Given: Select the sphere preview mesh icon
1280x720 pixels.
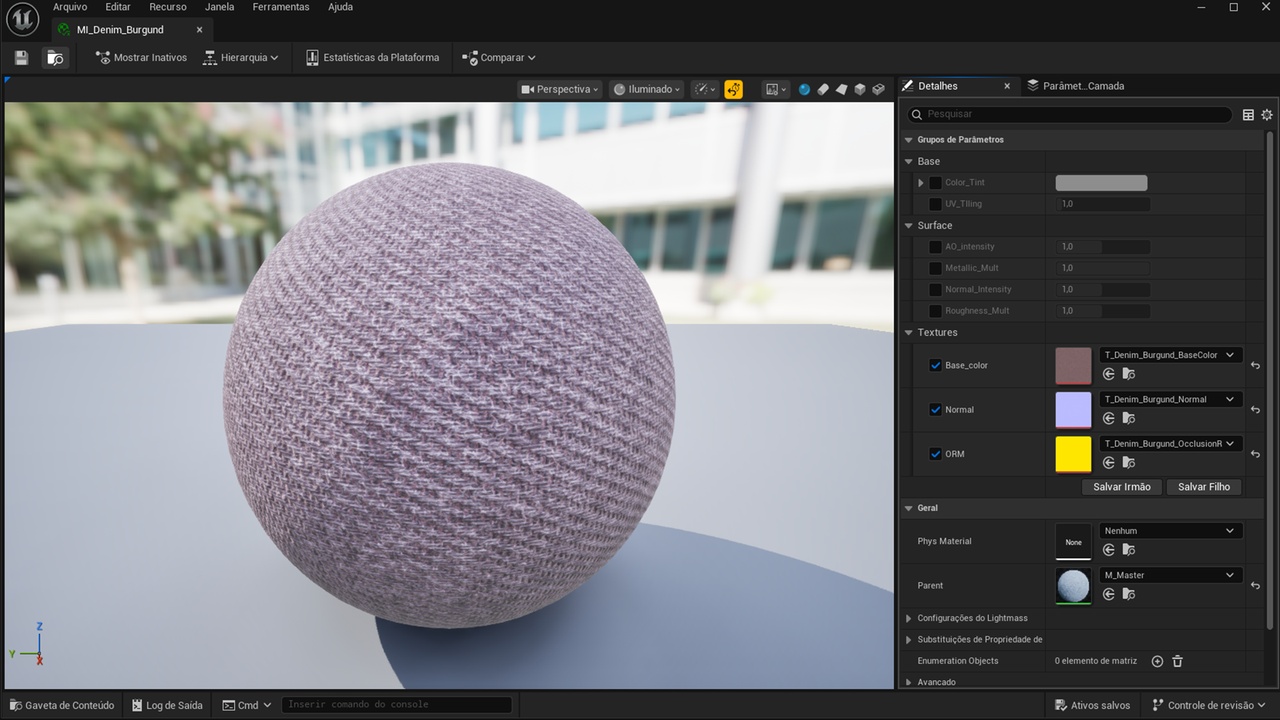Looking at the screenshot, I should tap(805, 89).
